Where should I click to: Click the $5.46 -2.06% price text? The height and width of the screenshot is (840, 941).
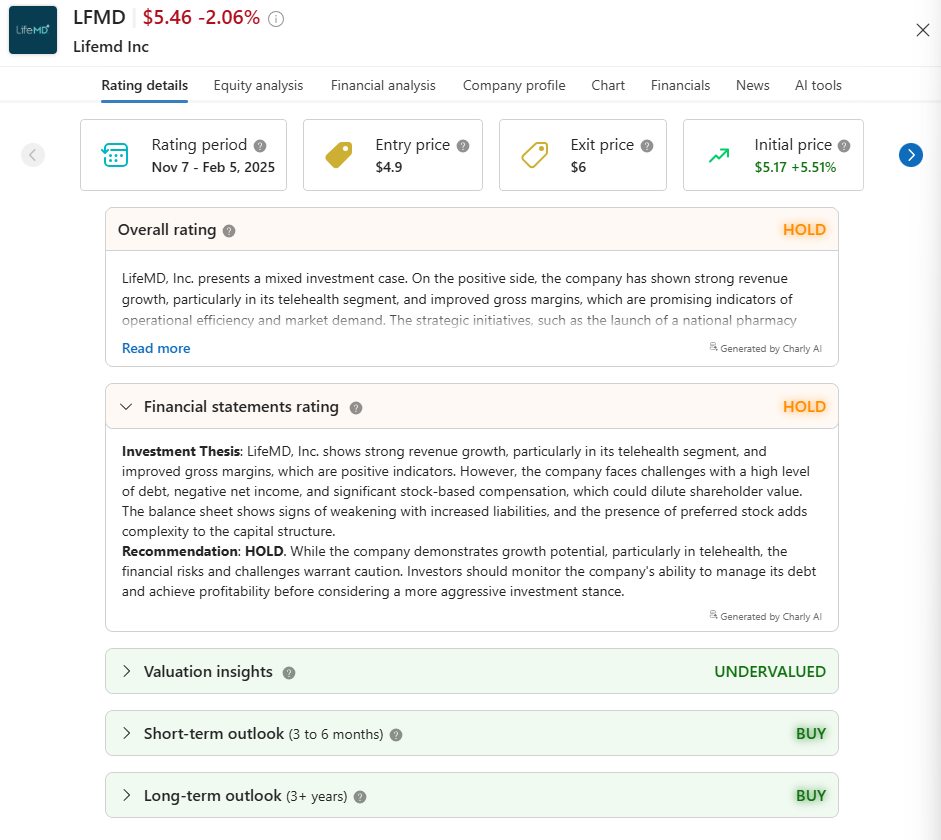tap(201, 17)
